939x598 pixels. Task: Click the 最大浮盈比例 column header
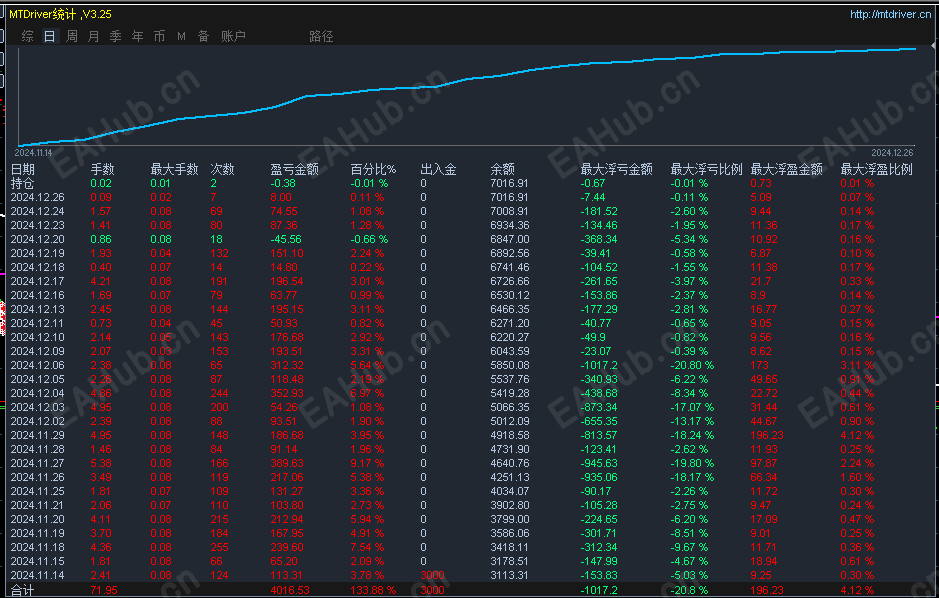pyautogui.click(x=877, y=169)
